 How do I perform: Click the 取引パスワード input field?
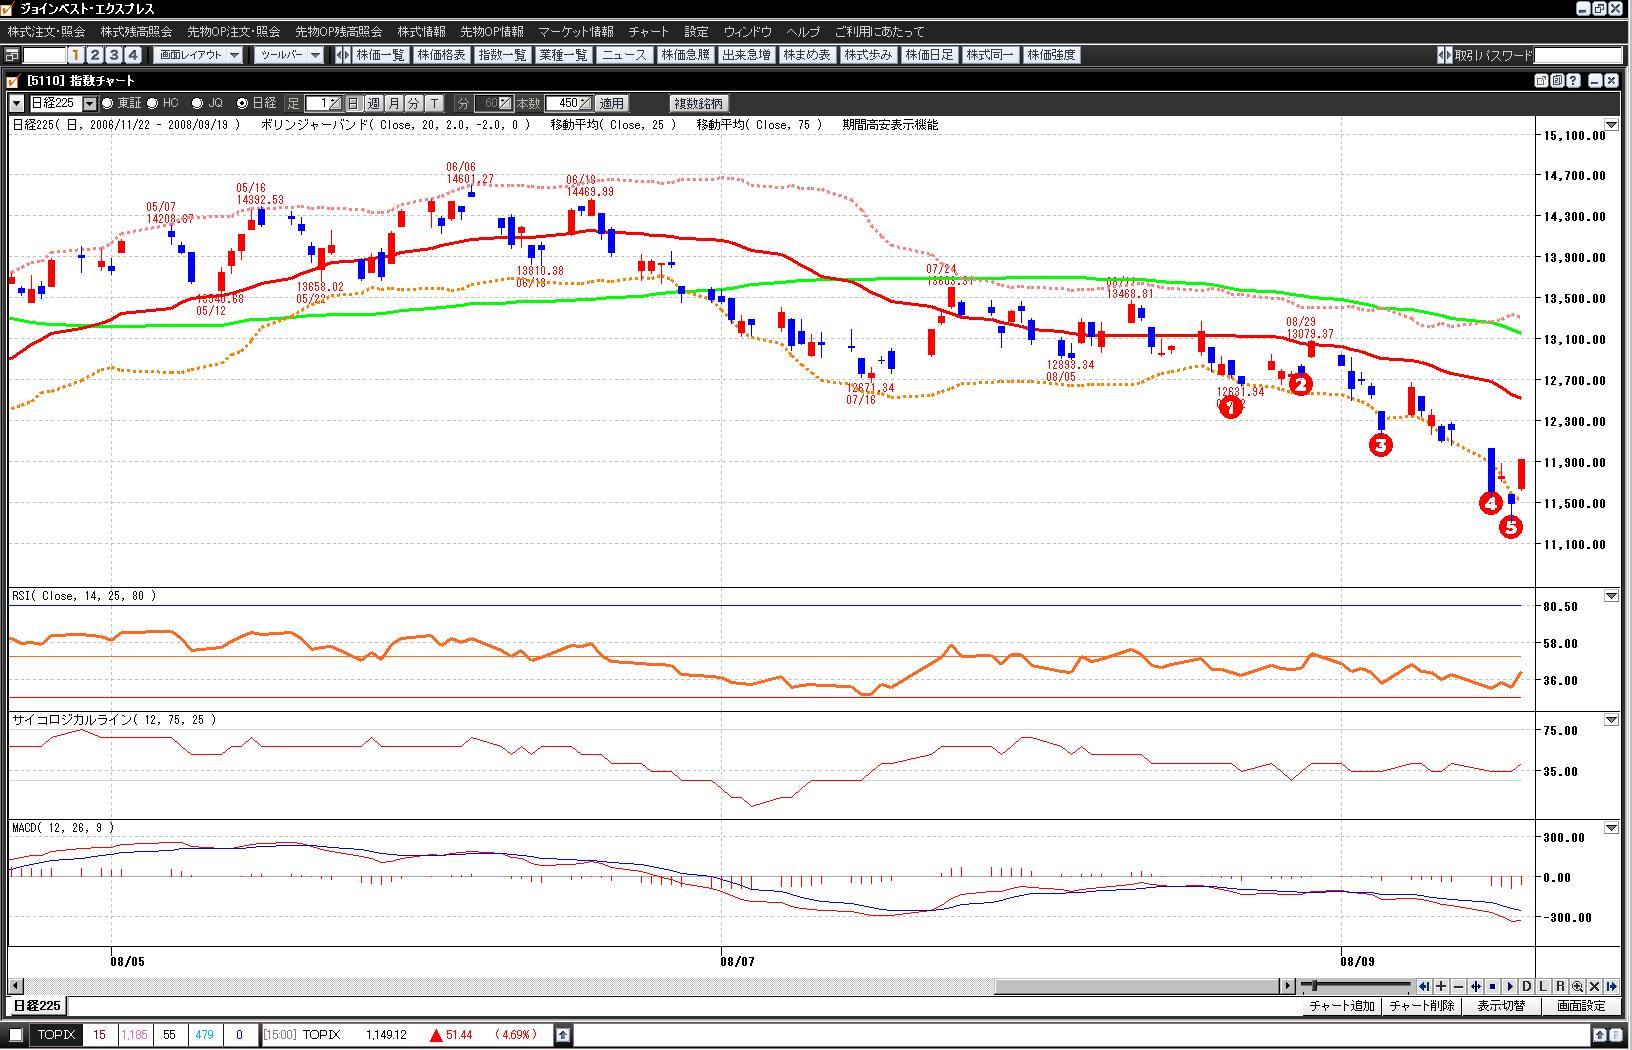(1577, 55)
